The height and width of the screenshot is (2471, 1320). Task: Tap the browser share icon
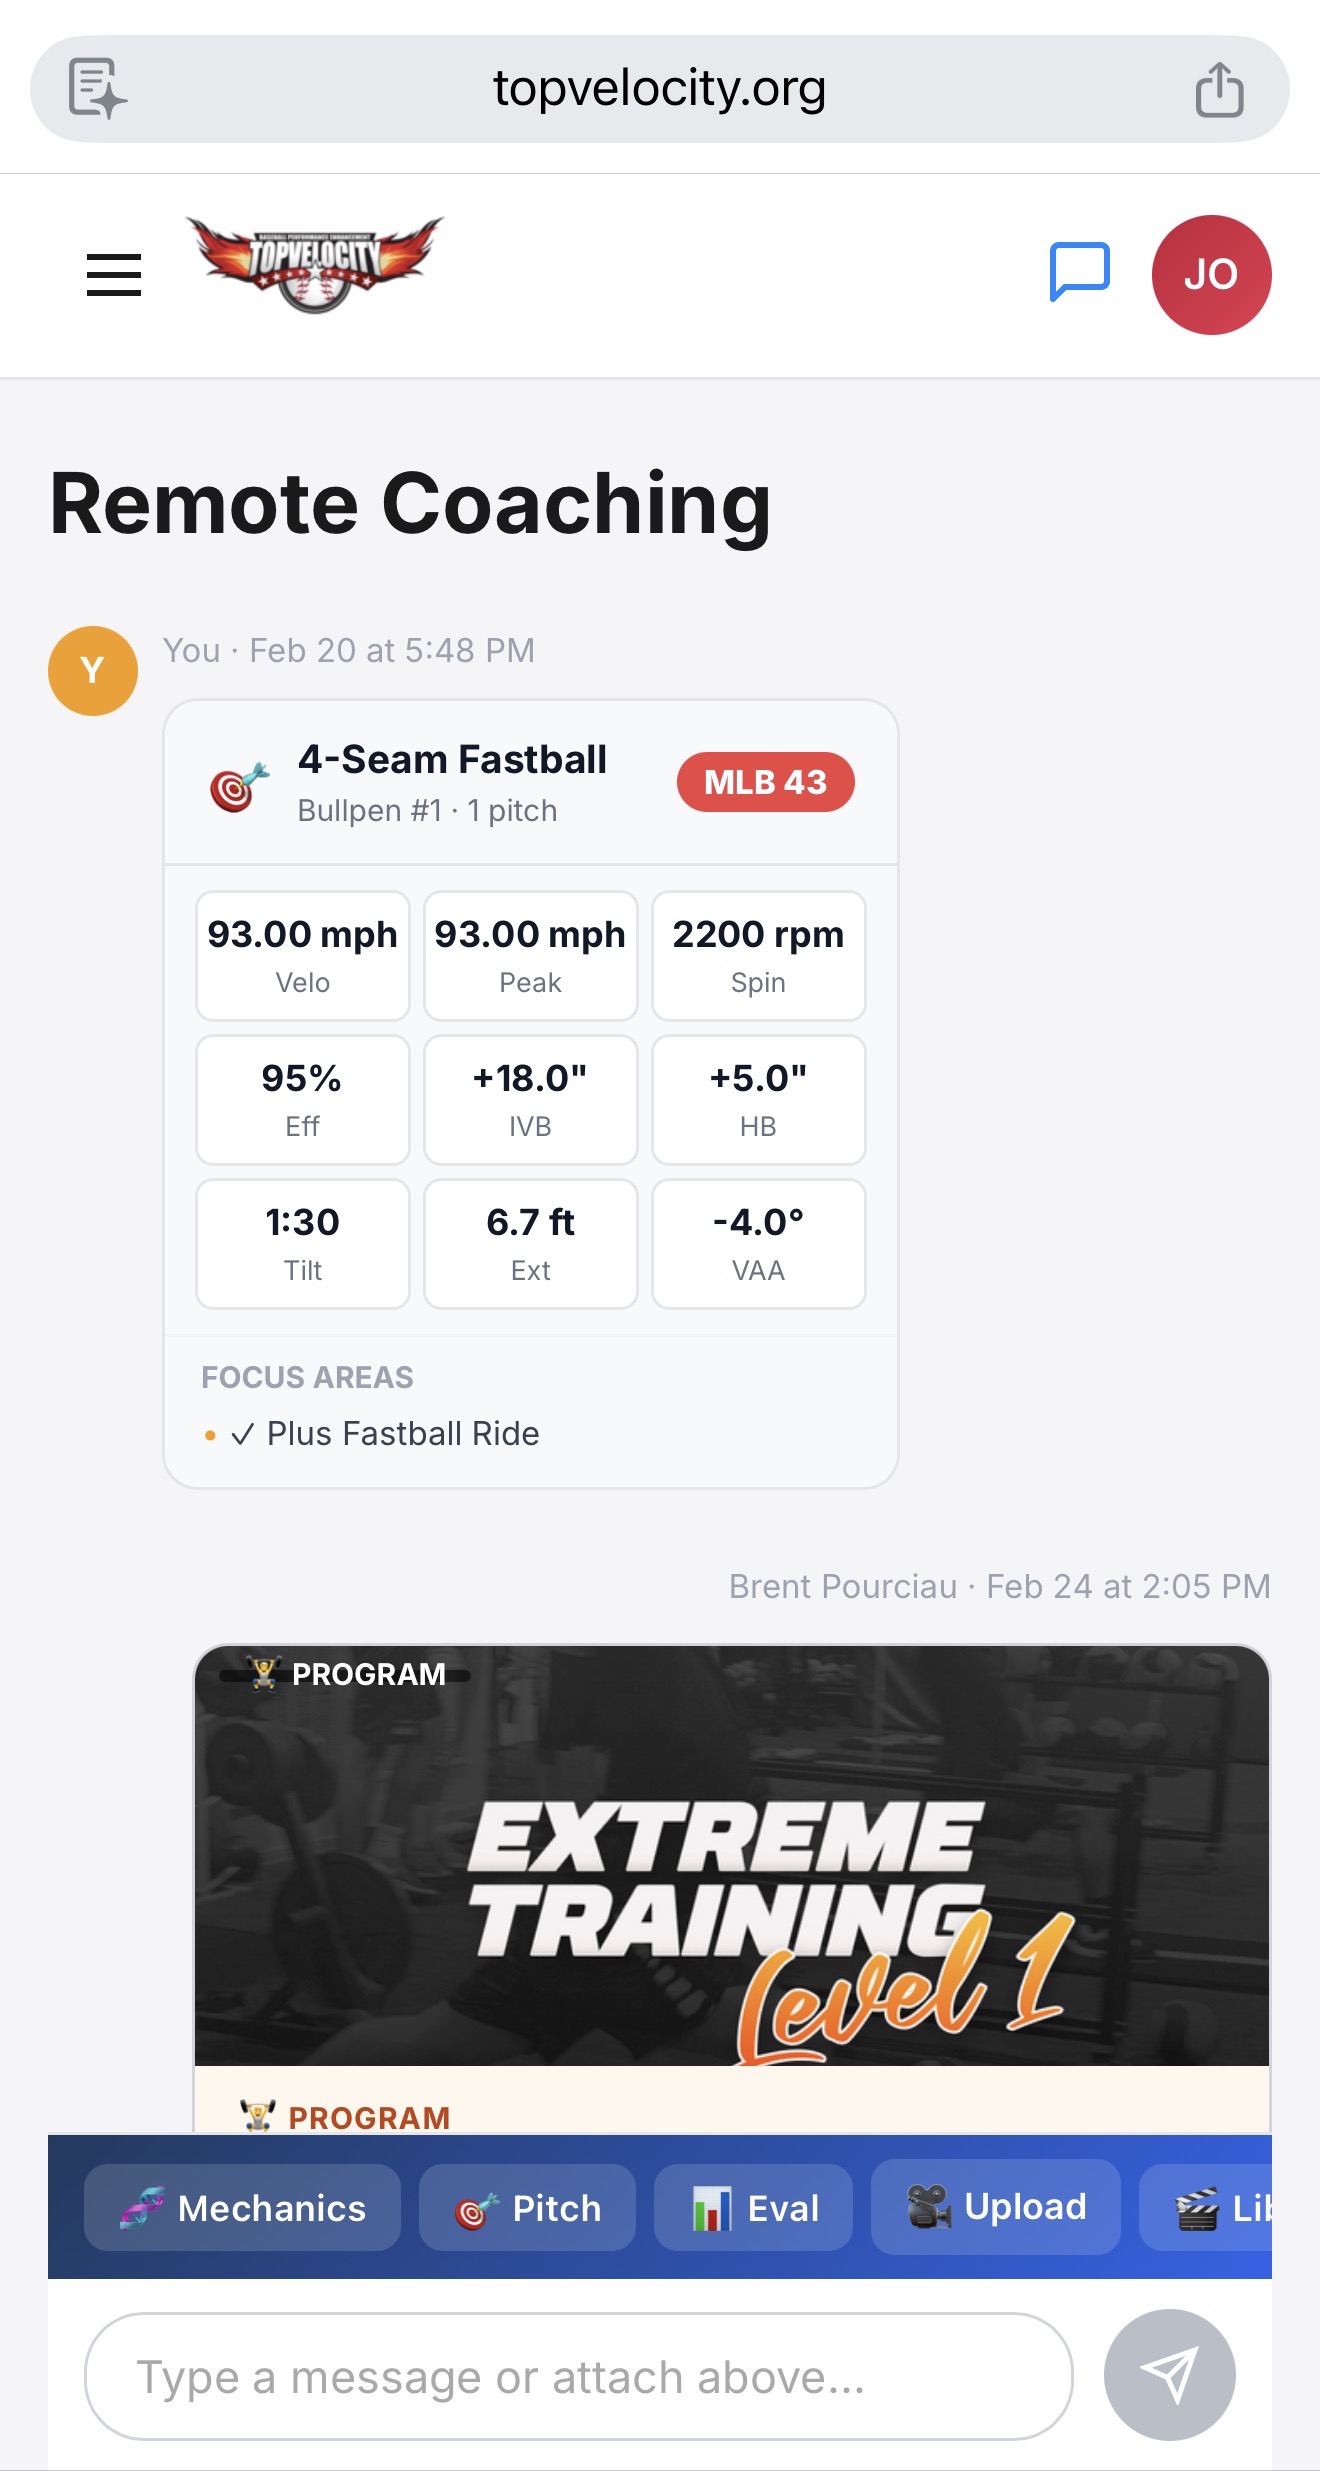coord(1219,90)
